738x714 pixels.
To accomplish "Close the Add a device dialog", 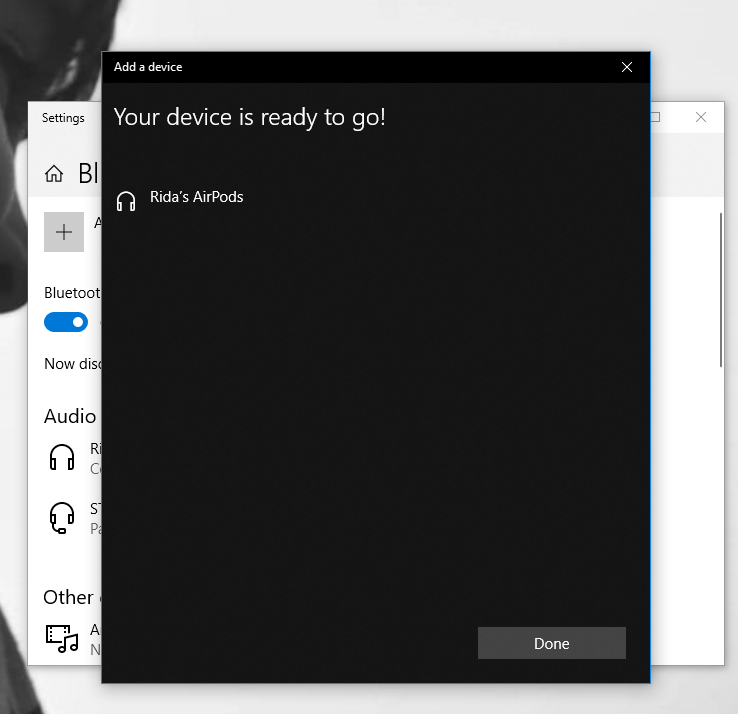I will click(627, 67).
